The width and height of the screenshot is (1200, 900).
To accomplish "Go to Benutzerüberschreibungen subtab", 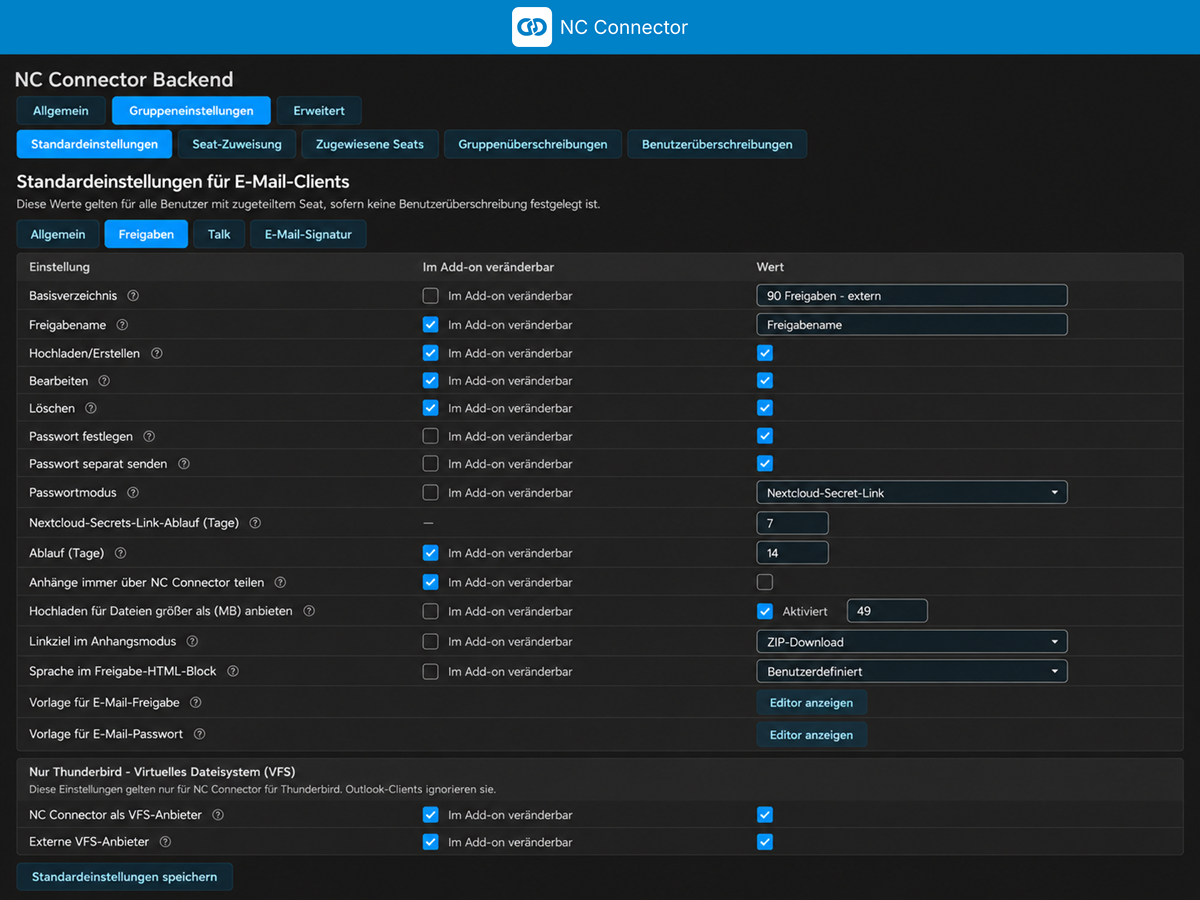I will point(717,144).
